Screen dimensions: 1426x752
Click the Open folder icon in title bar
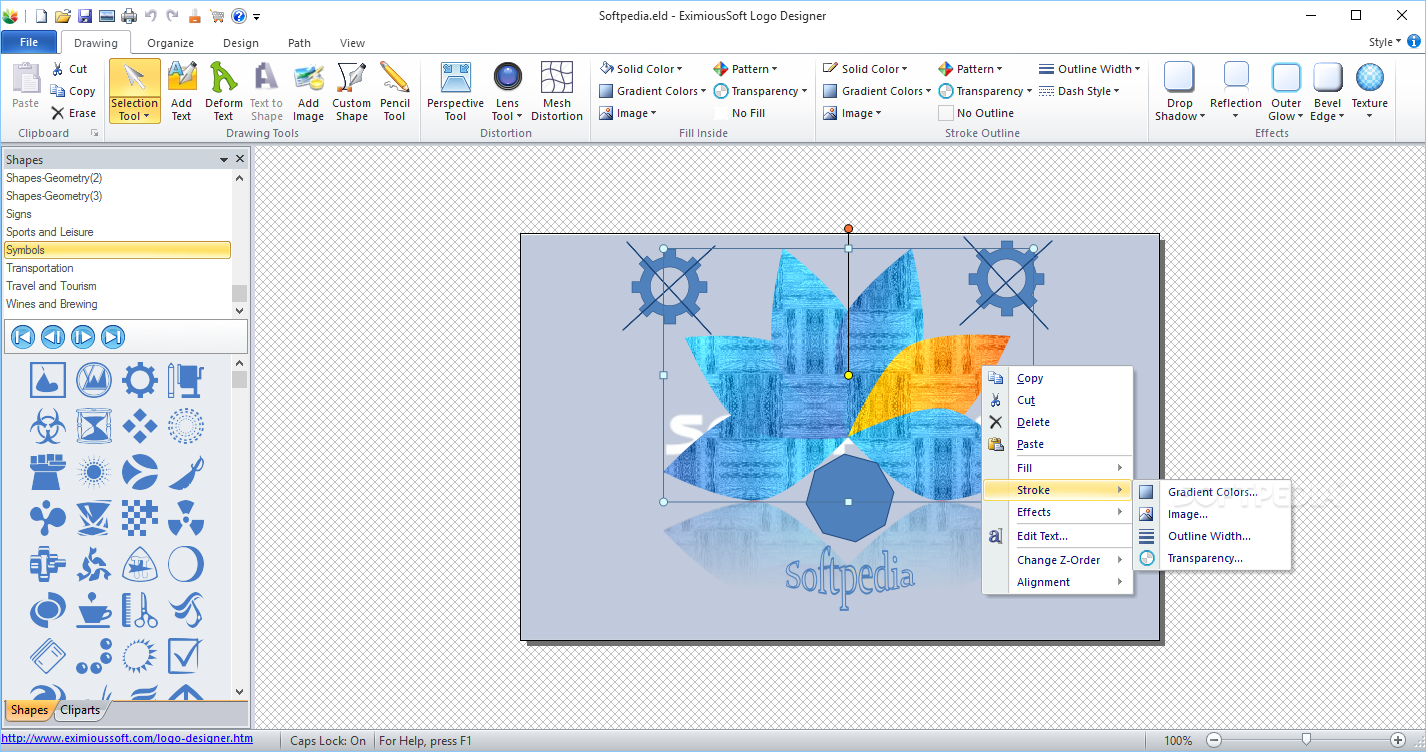(63, 16)
